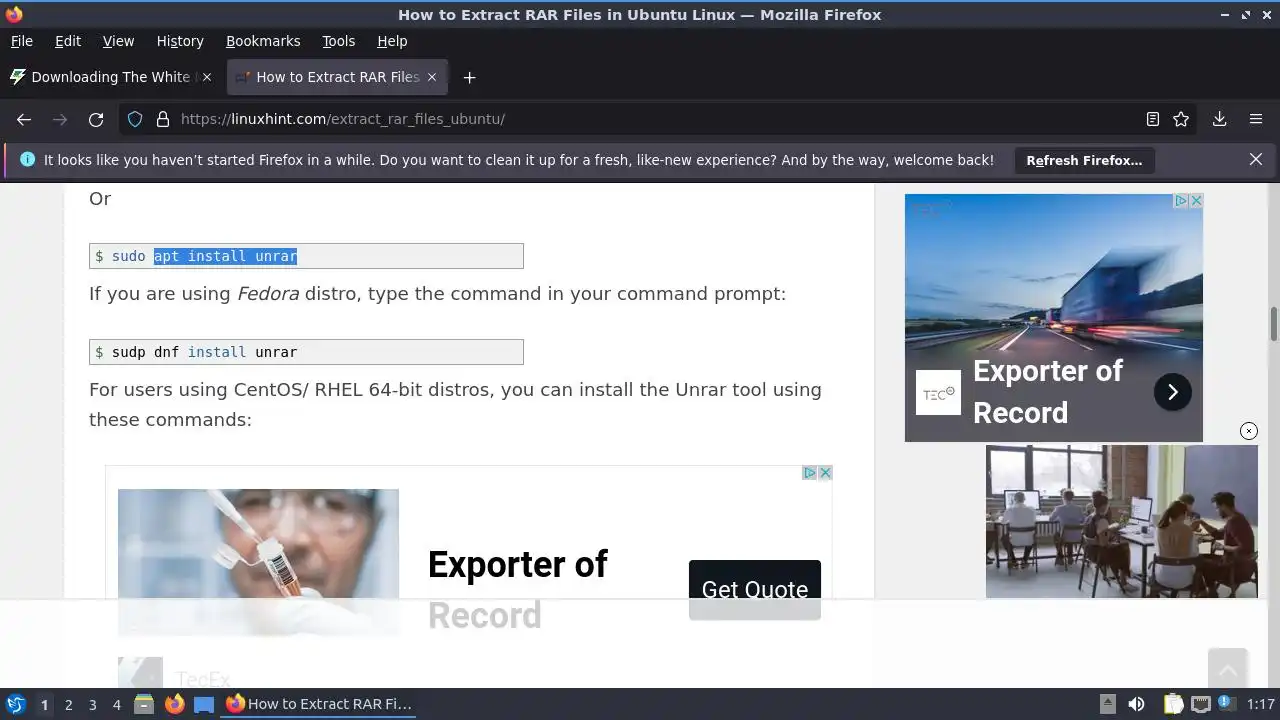The width and height of the screenshot is (1280, 720).
Task: Open network status tray icon
Action: pyautogui.click(x=1201, y=704)
